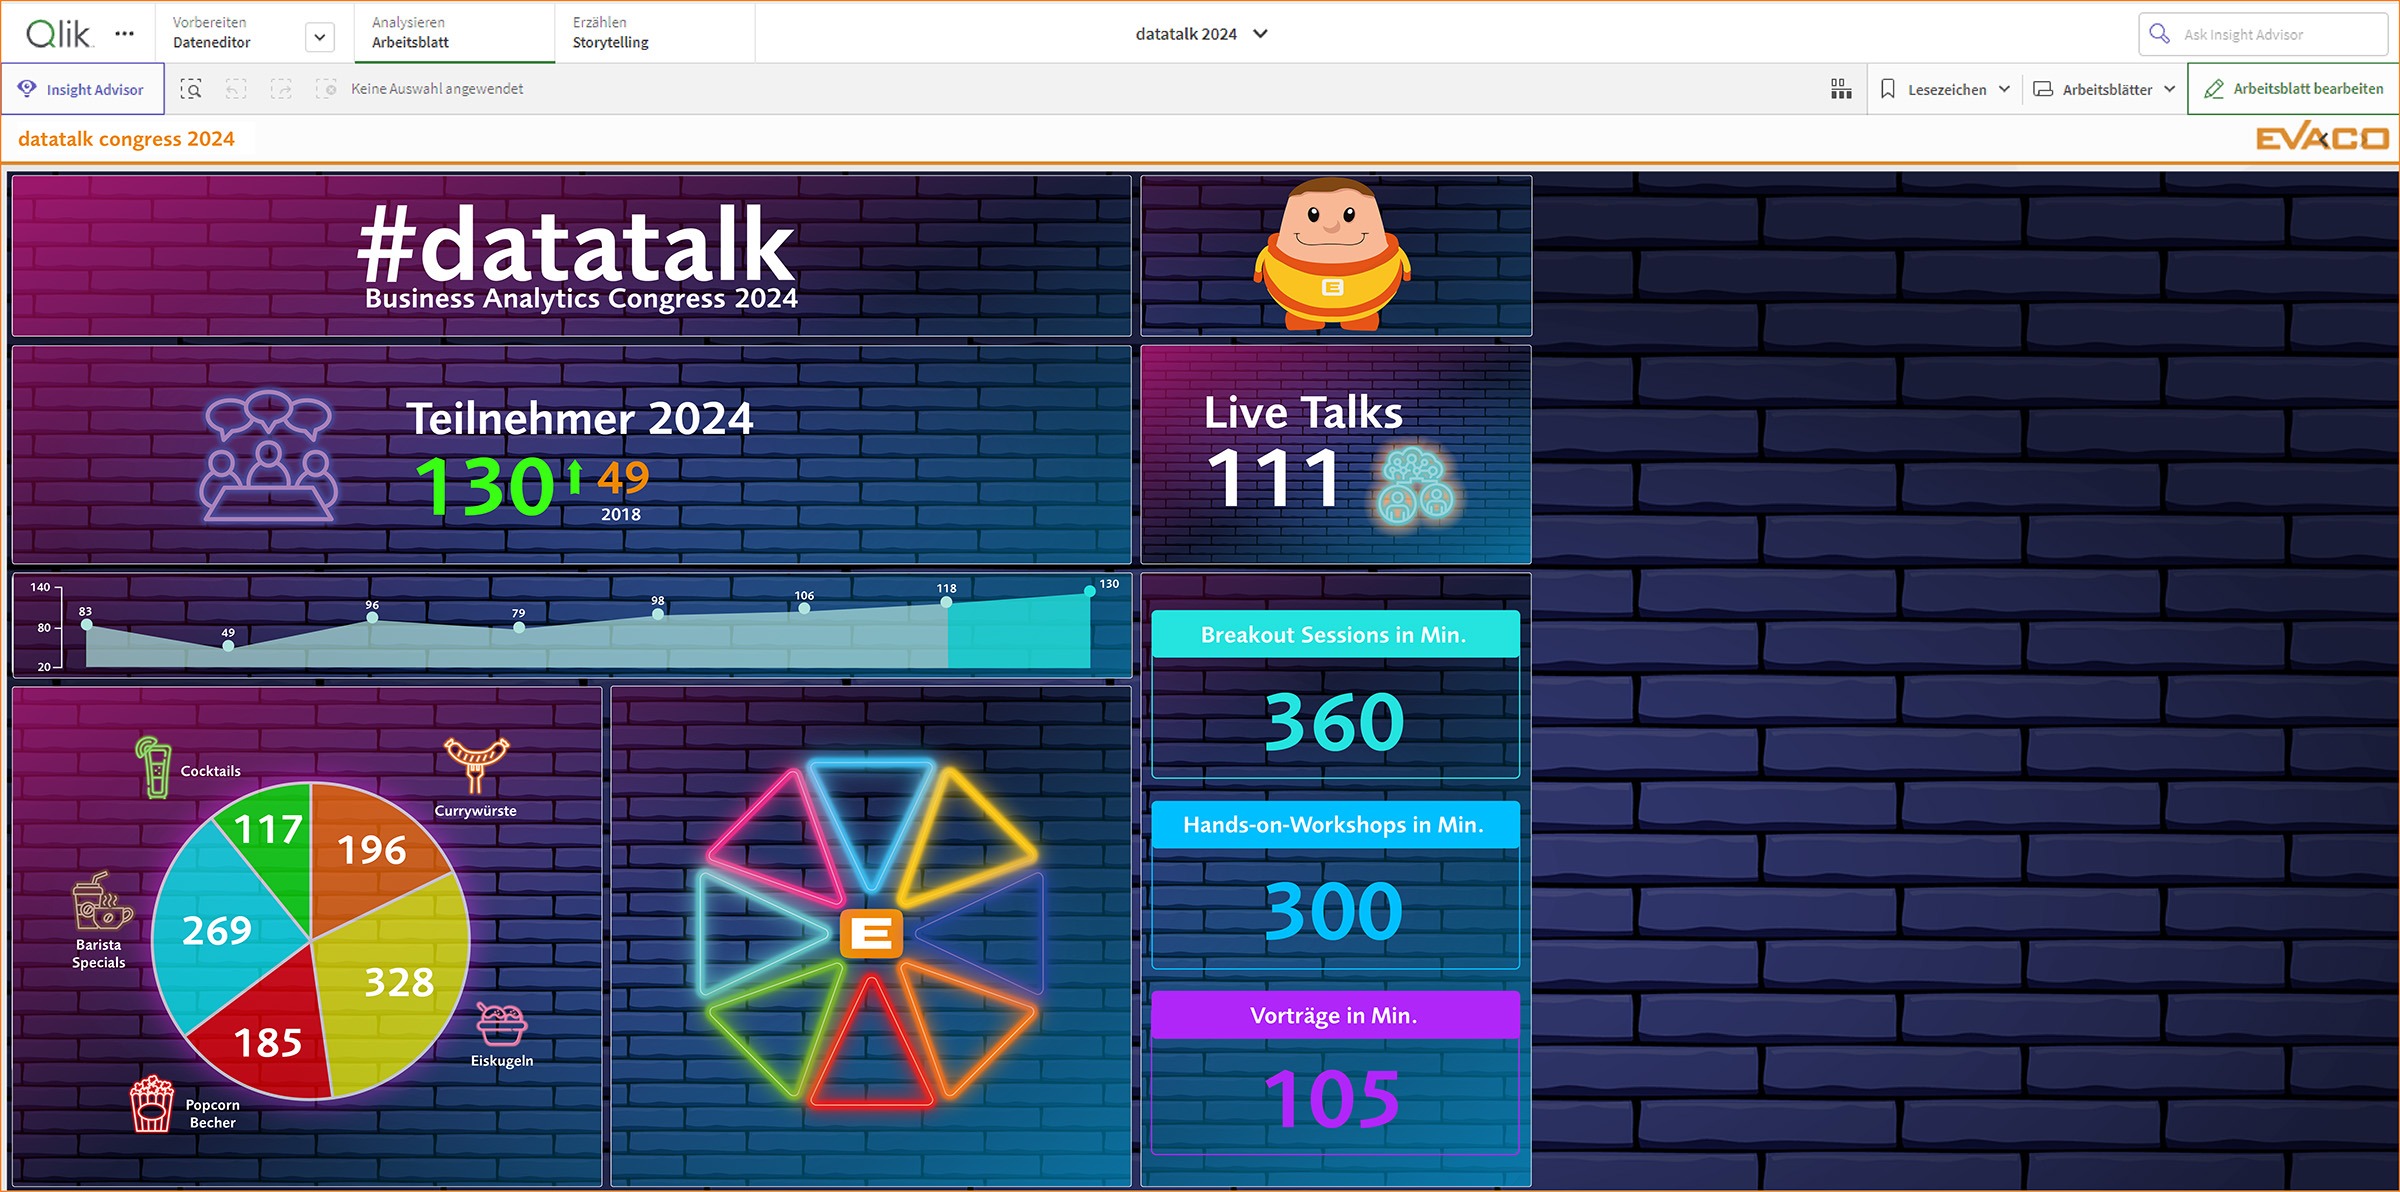Viewport: 2400px width, 1192px height.
Task: Click the Lesezeichen bookmark icon
Action: click(x=1887, y=89)
